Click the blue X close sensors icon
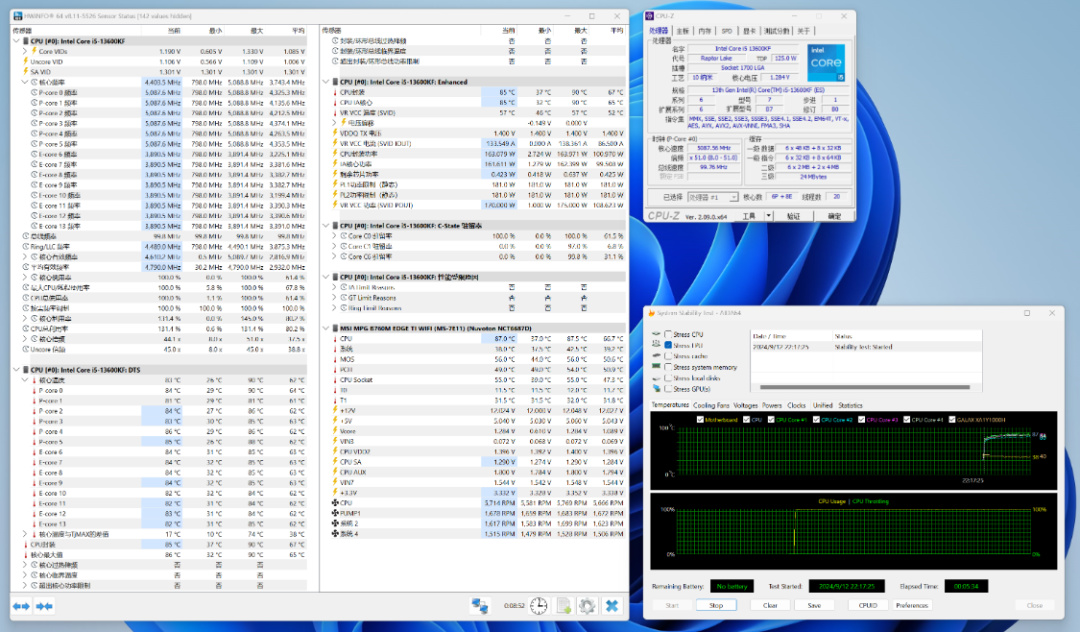1080x632 pixels. tap(612, 606)
